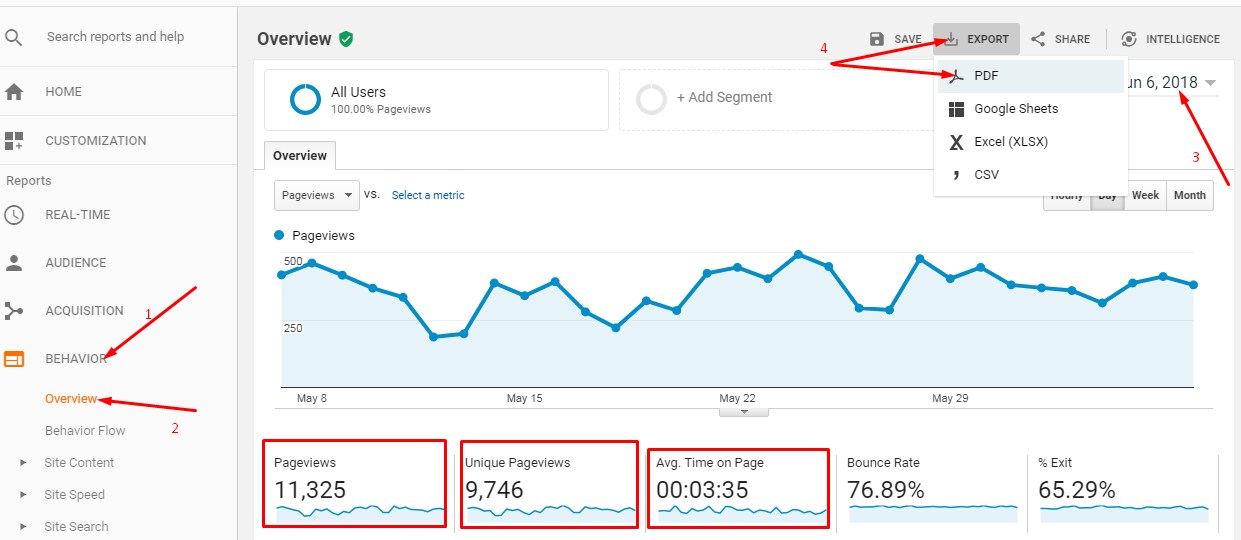Click the search magnifier icon
This screenshot has width=1241, height=540.
pyautogui.click(x=13, y=38)
